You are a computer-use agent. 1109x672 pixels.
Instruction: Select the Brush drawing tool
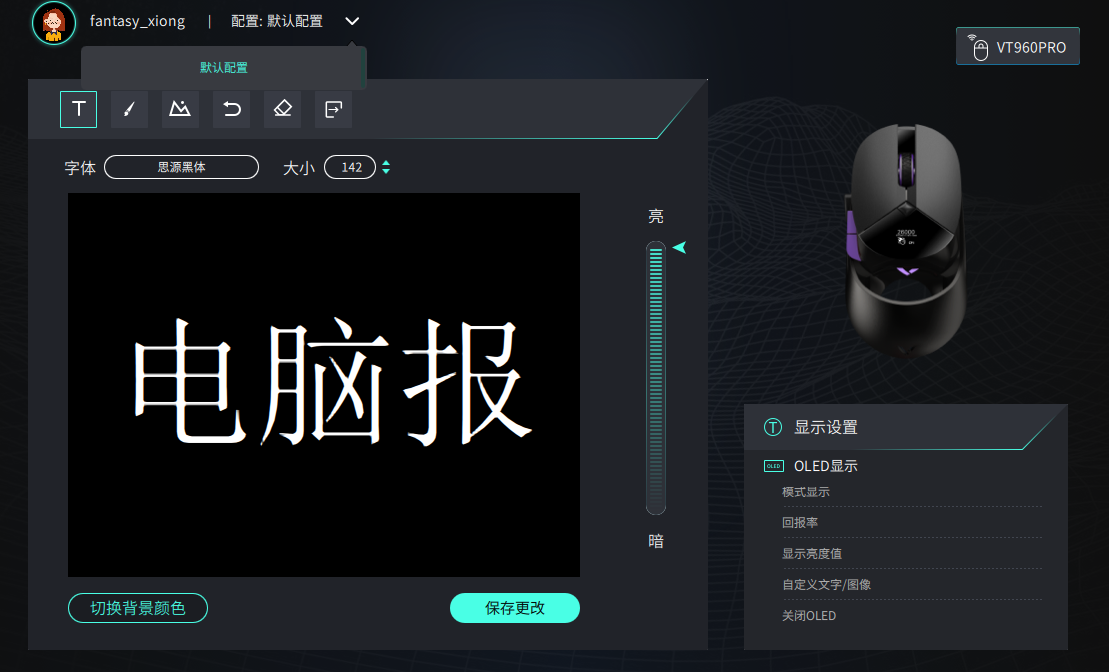129,109
